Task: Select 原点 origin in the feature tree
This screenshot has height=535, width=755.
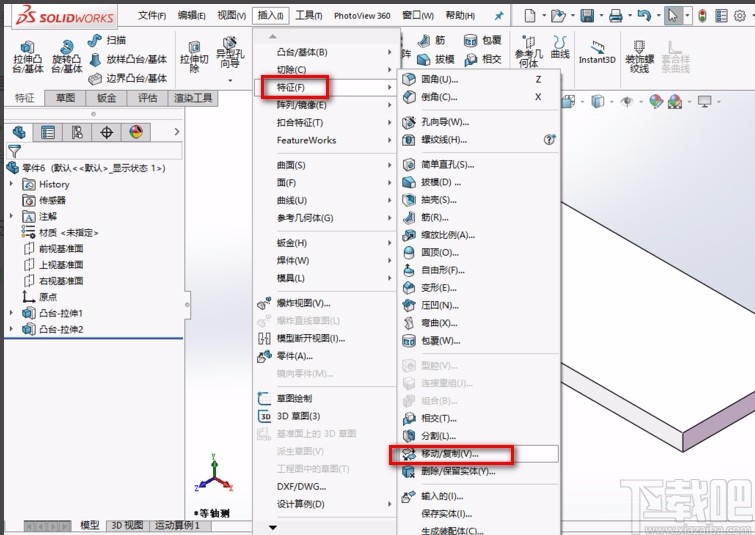Action: pyautogui.click(x=40, y=297)
